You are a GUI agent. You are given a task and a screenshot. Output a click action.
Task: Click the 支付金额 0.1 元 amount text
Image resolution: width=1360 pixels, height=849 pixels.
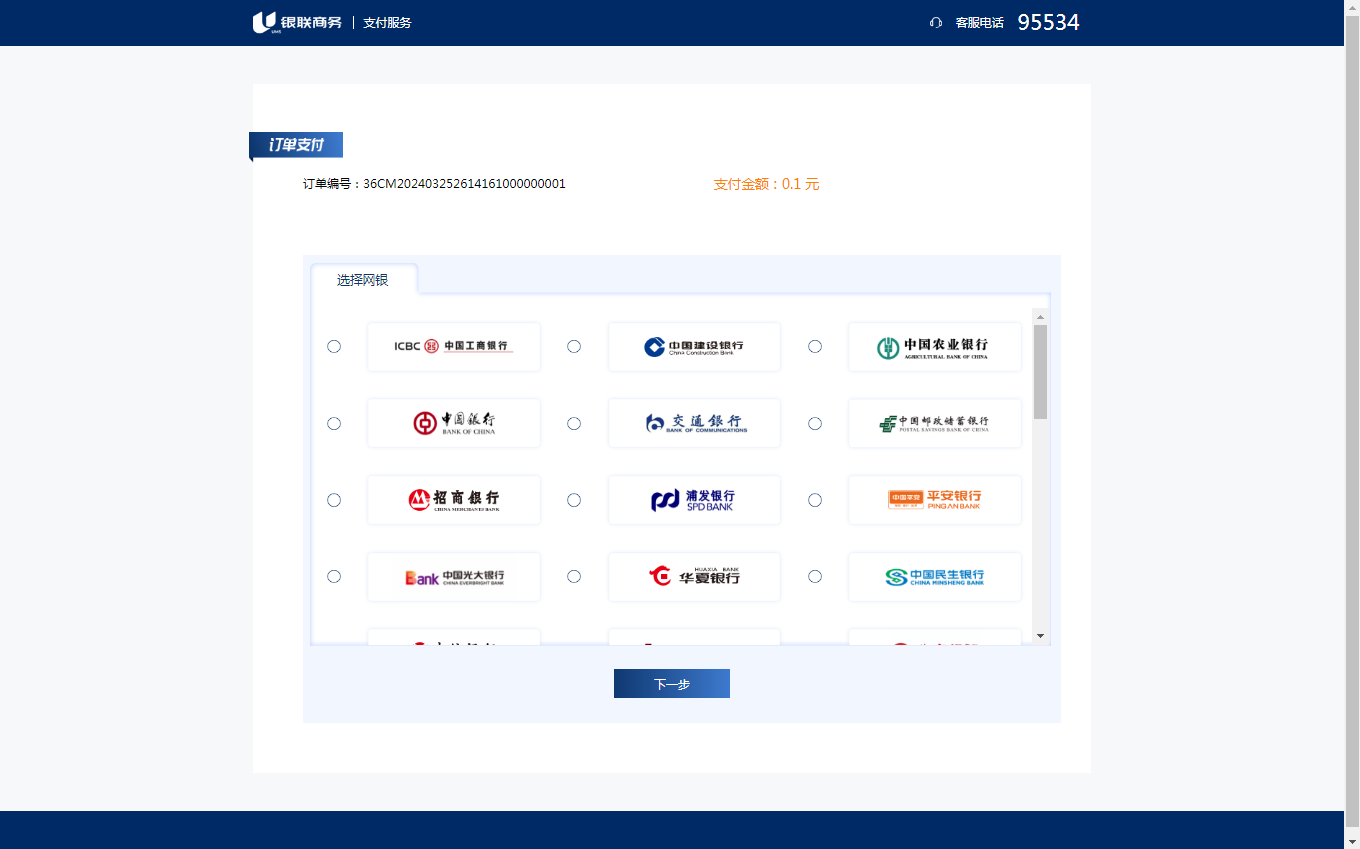tap(766, 184)
